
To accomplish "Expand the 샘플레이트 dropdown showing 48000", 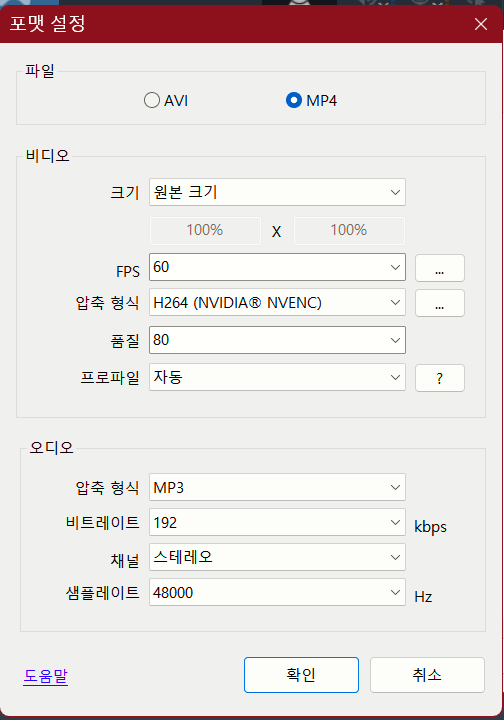I will [277, 592].
